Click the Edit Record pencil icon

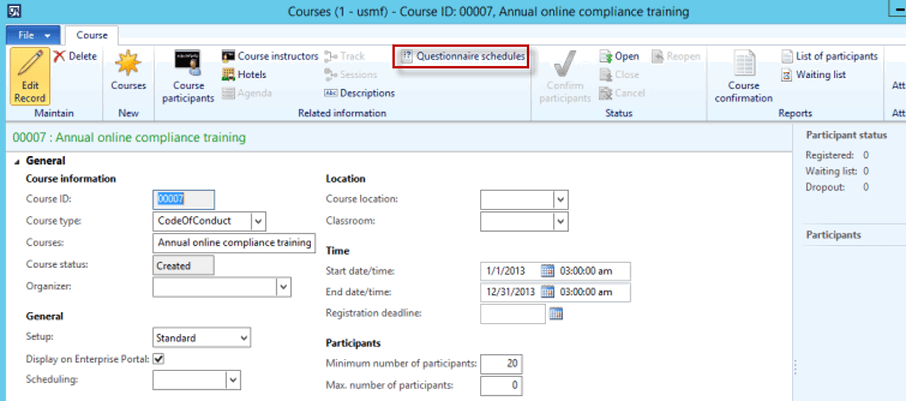click(x=29, y=76)
